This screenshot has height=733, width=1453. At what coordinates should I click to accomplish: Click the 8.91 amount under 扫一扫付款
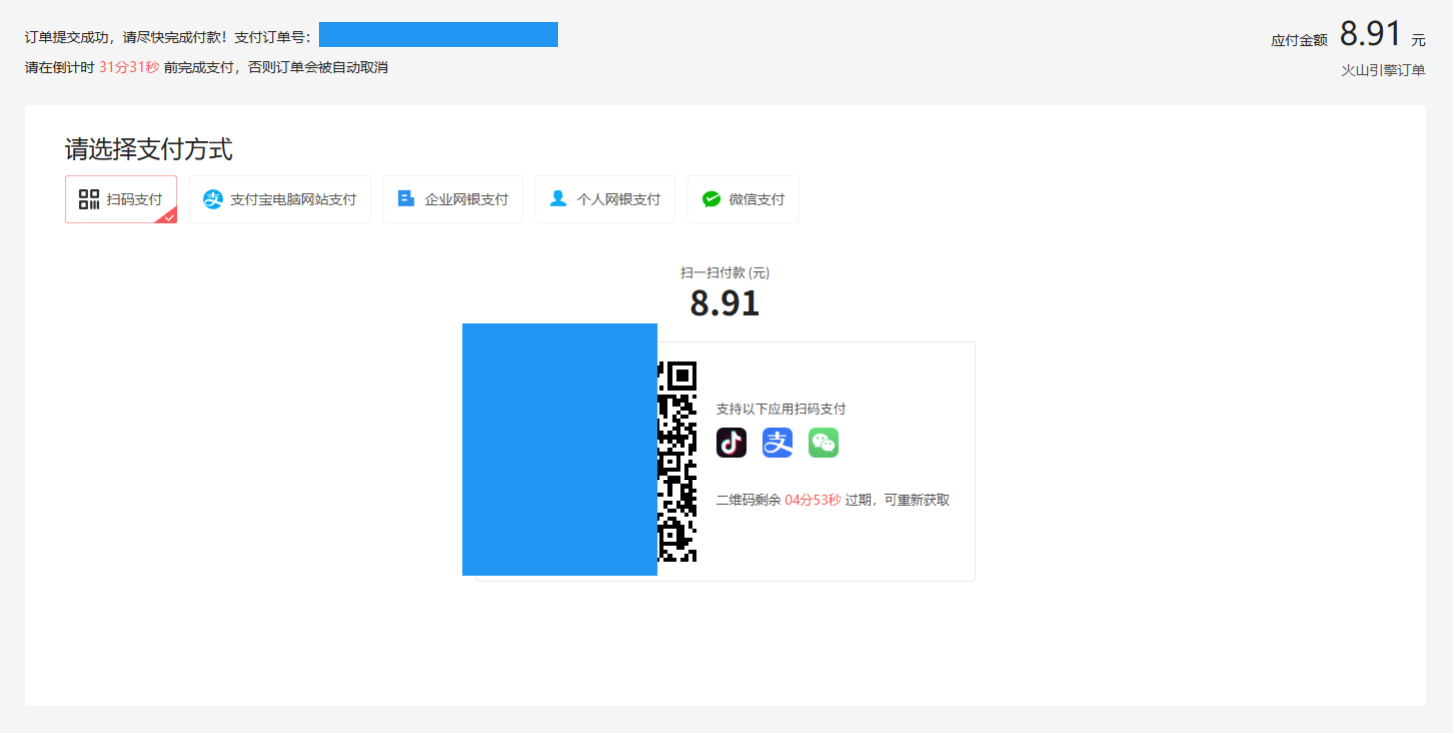(724, 303)
